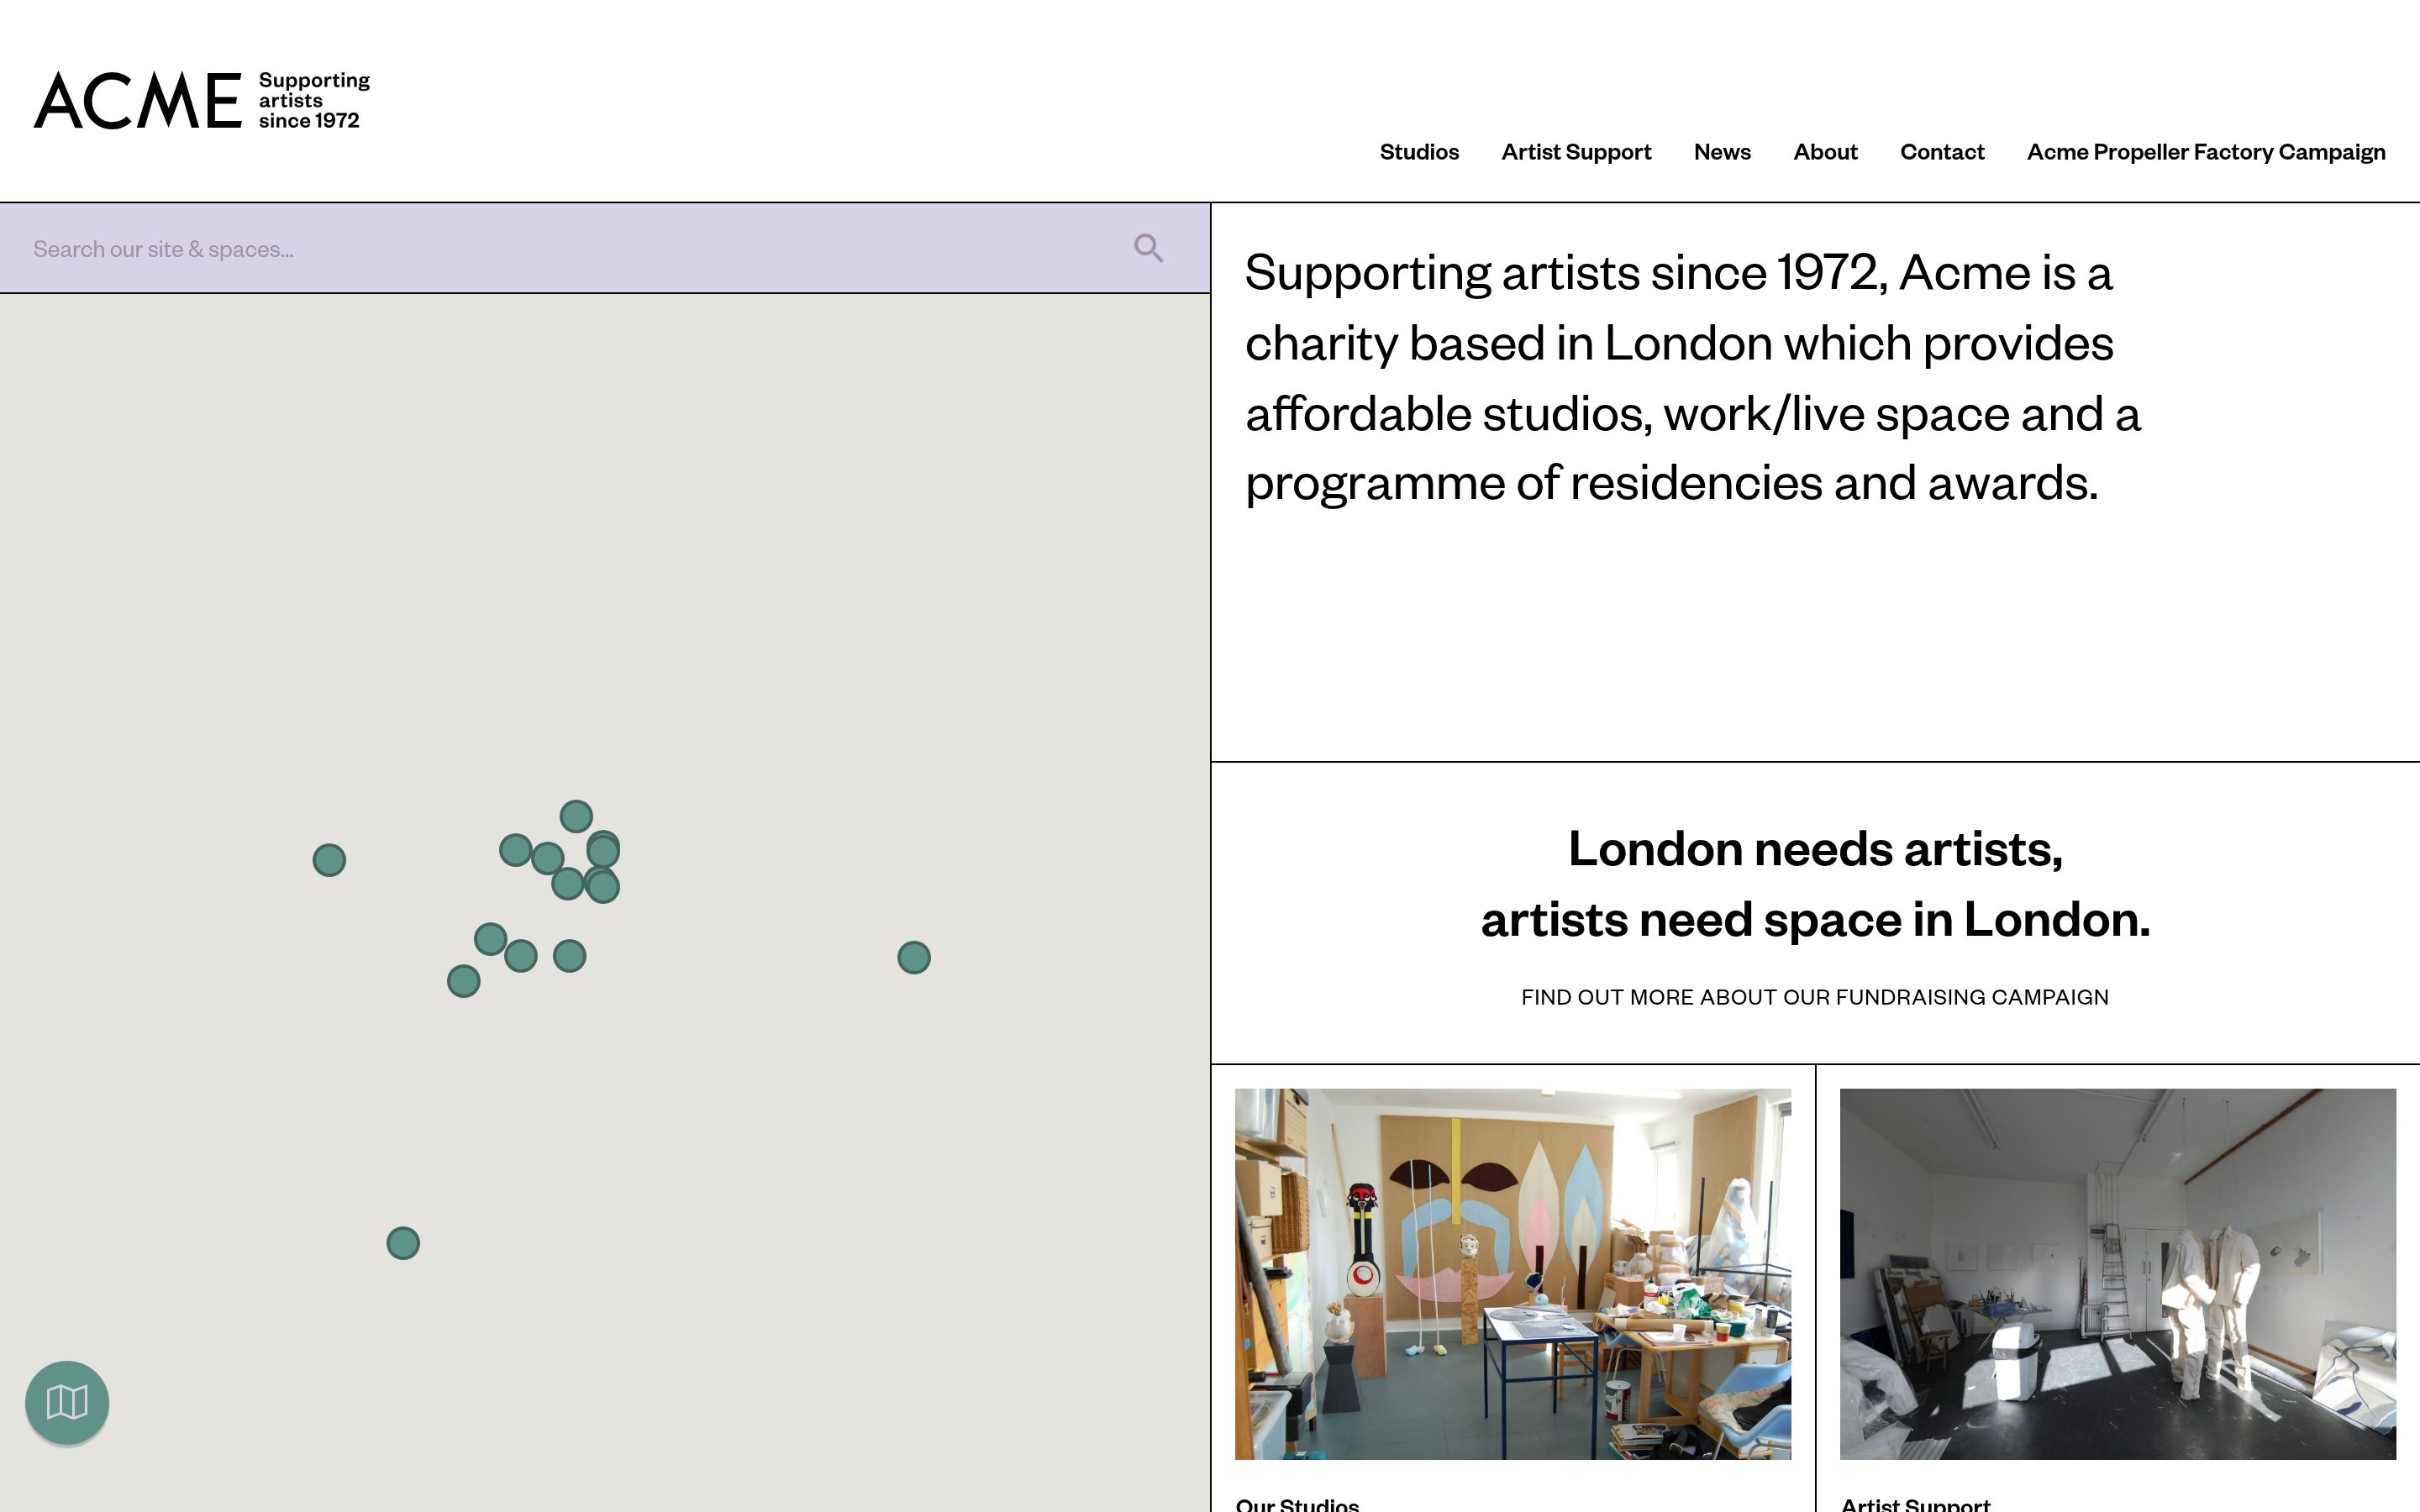This screenshot has width=2420, height=1512.
Task: Click the lowest map marker
Action: [x=403, y=1243]
